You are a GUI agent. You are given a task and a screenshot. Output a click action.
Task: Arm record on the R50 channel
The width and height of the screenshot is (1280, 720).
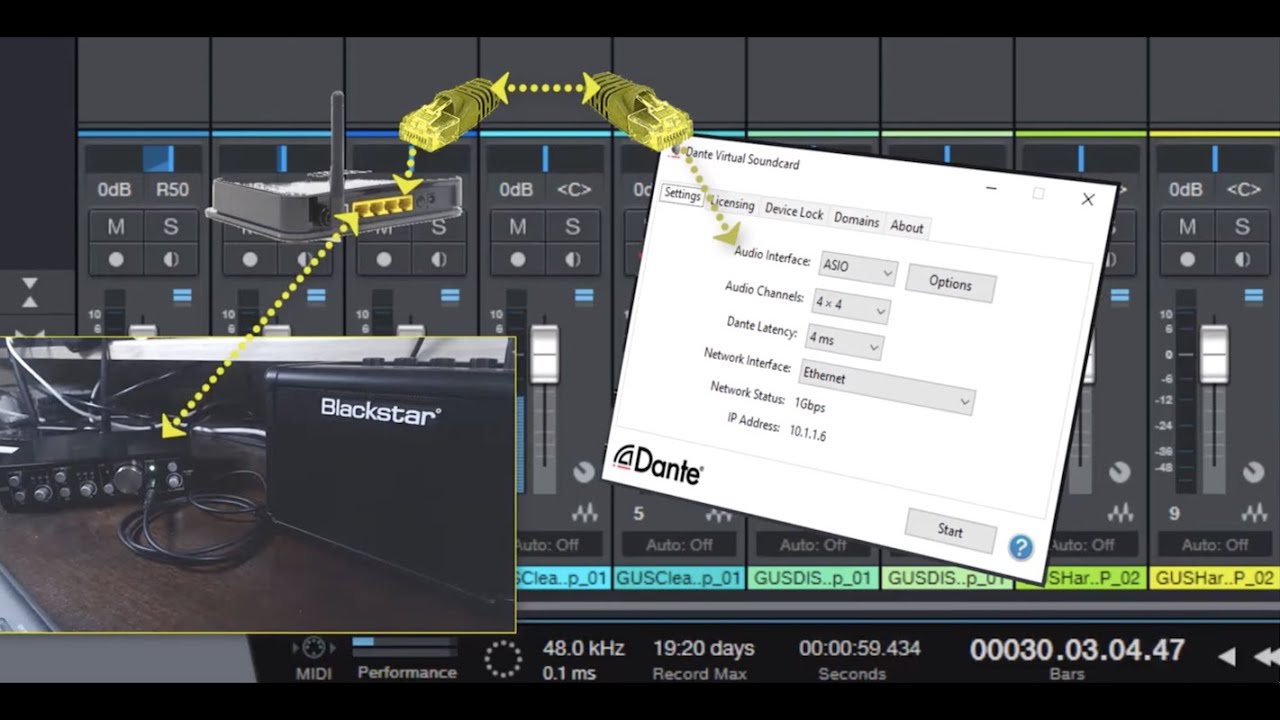pos(116,259)
